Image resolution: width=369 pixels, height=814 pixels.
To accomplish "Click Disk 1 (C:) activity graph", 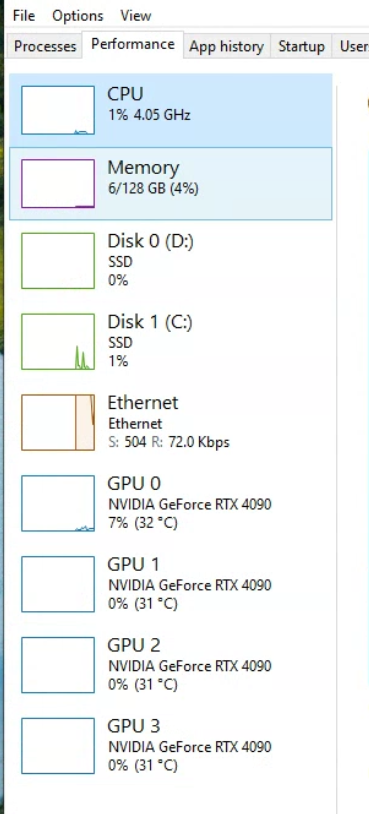I will 58,342.
